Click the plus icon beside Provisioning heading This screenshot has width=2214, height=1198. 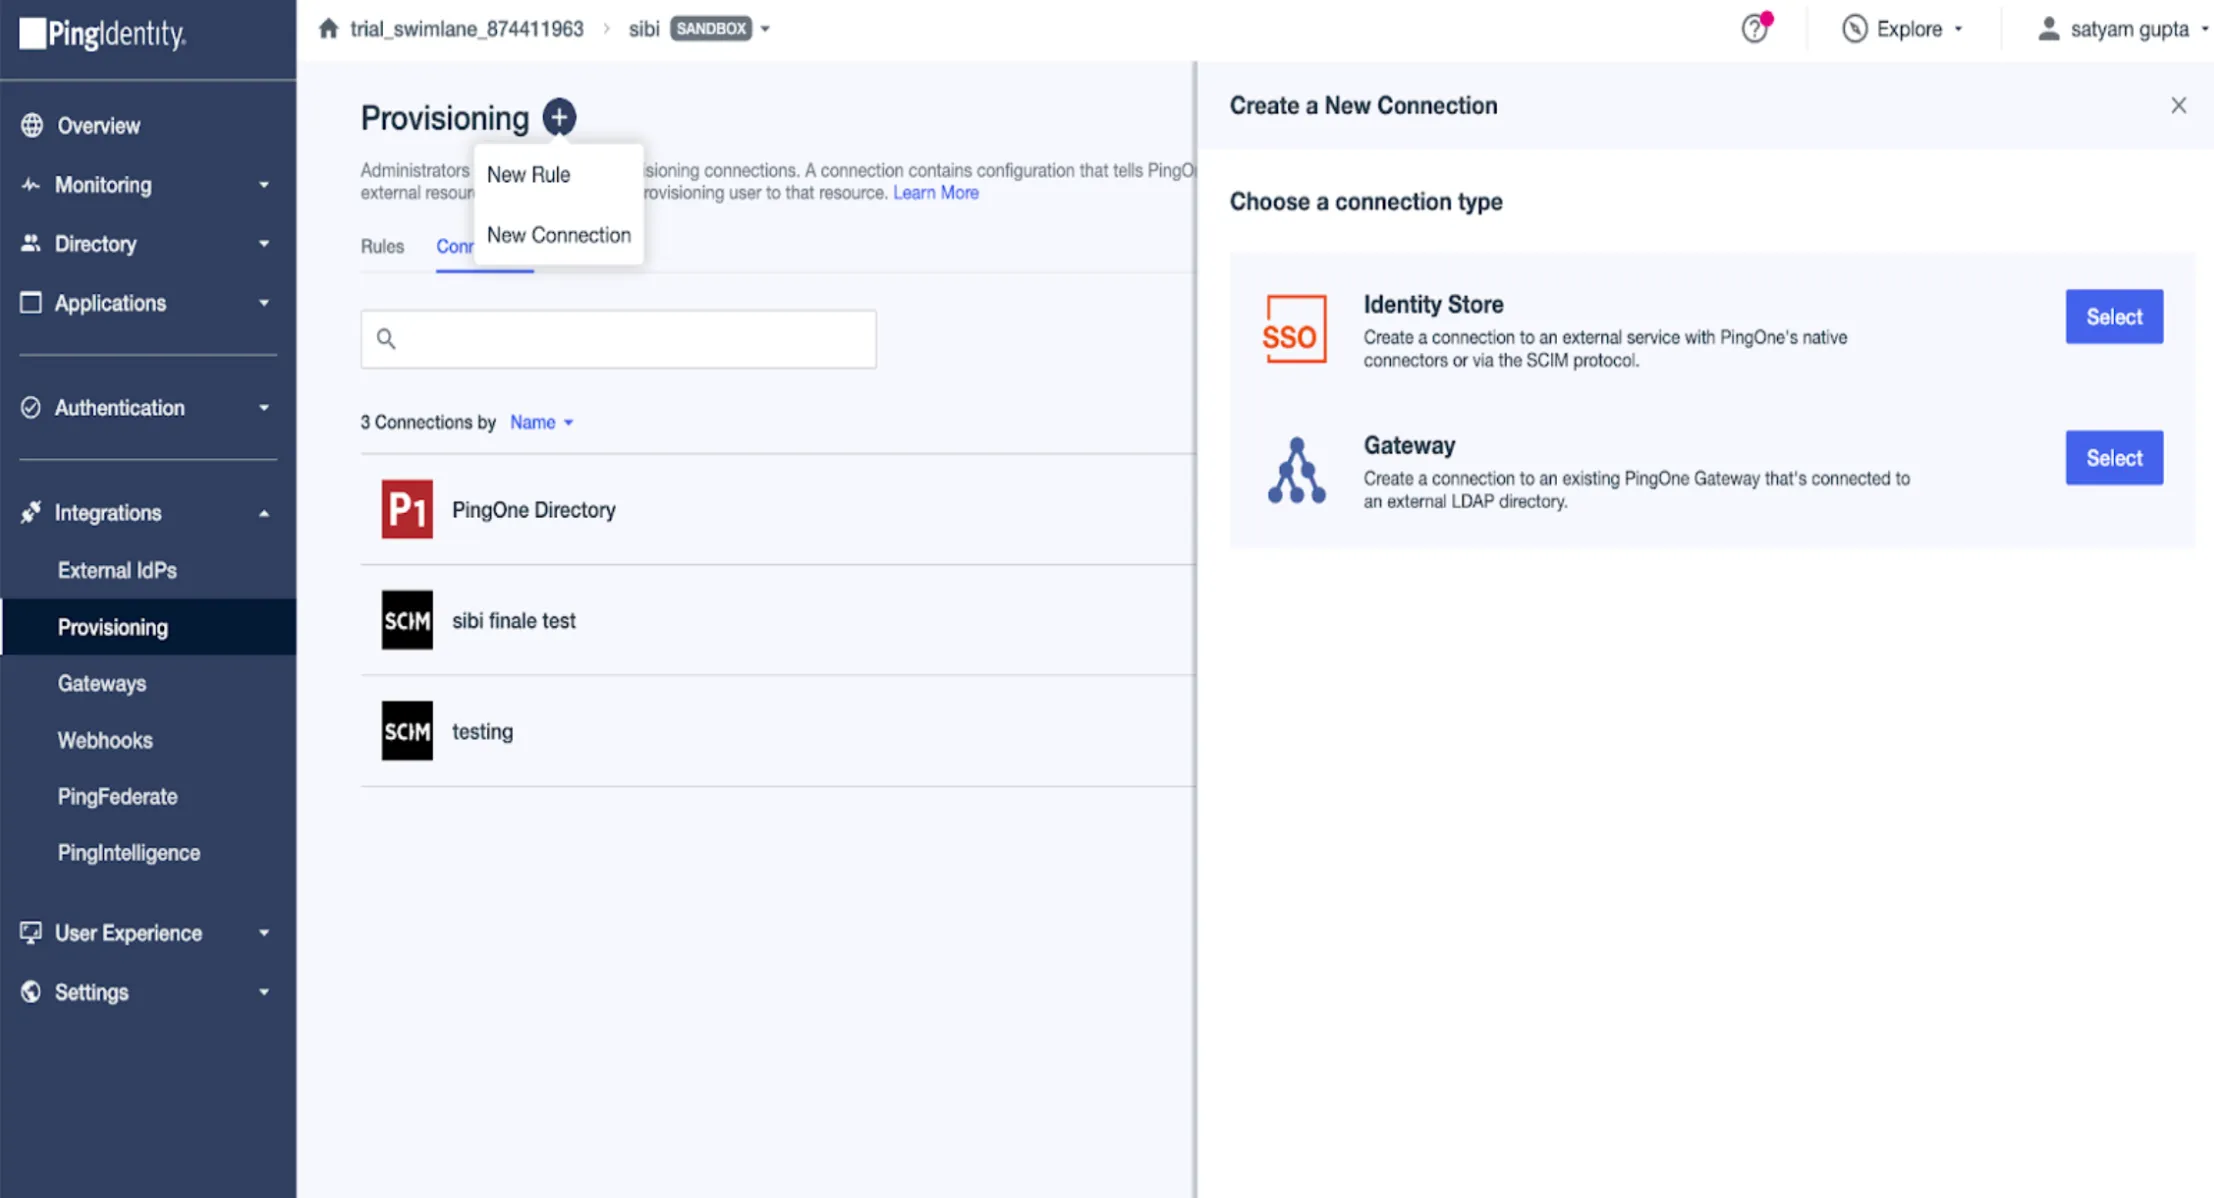(559, 117)
